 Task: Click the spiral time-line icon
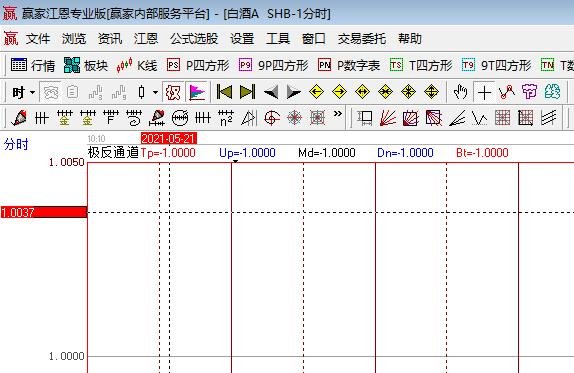[x=134, y=118]
